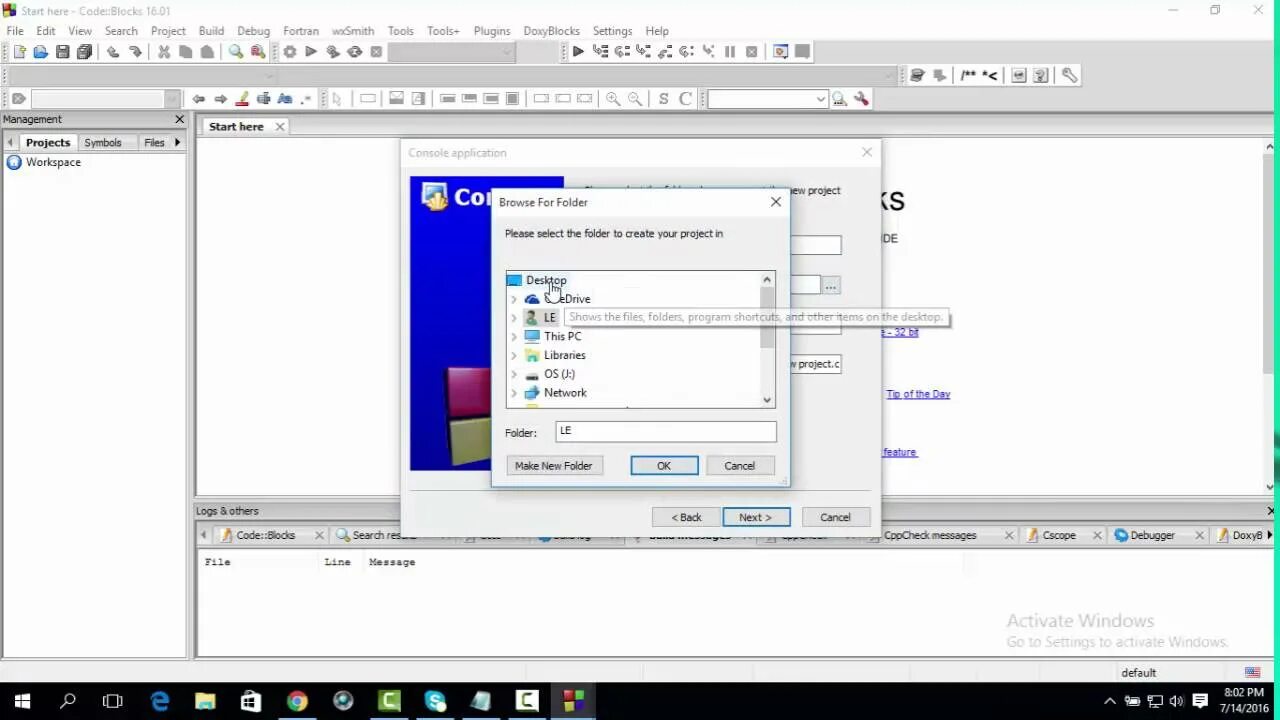Switch to the Symbols tab
This screenshot has height=720, width=1280.
pyautogui.click(x=102, y=143)
